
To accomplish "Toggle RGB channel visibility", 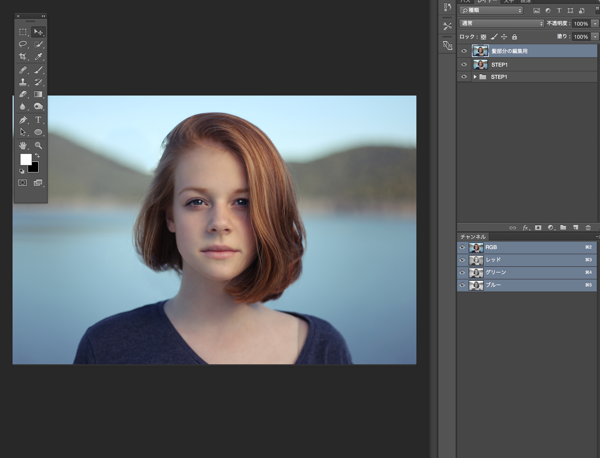I will coord(462,248).
